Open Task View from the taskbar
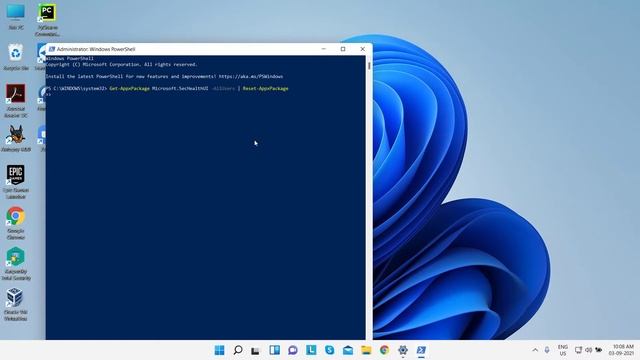 256,350
